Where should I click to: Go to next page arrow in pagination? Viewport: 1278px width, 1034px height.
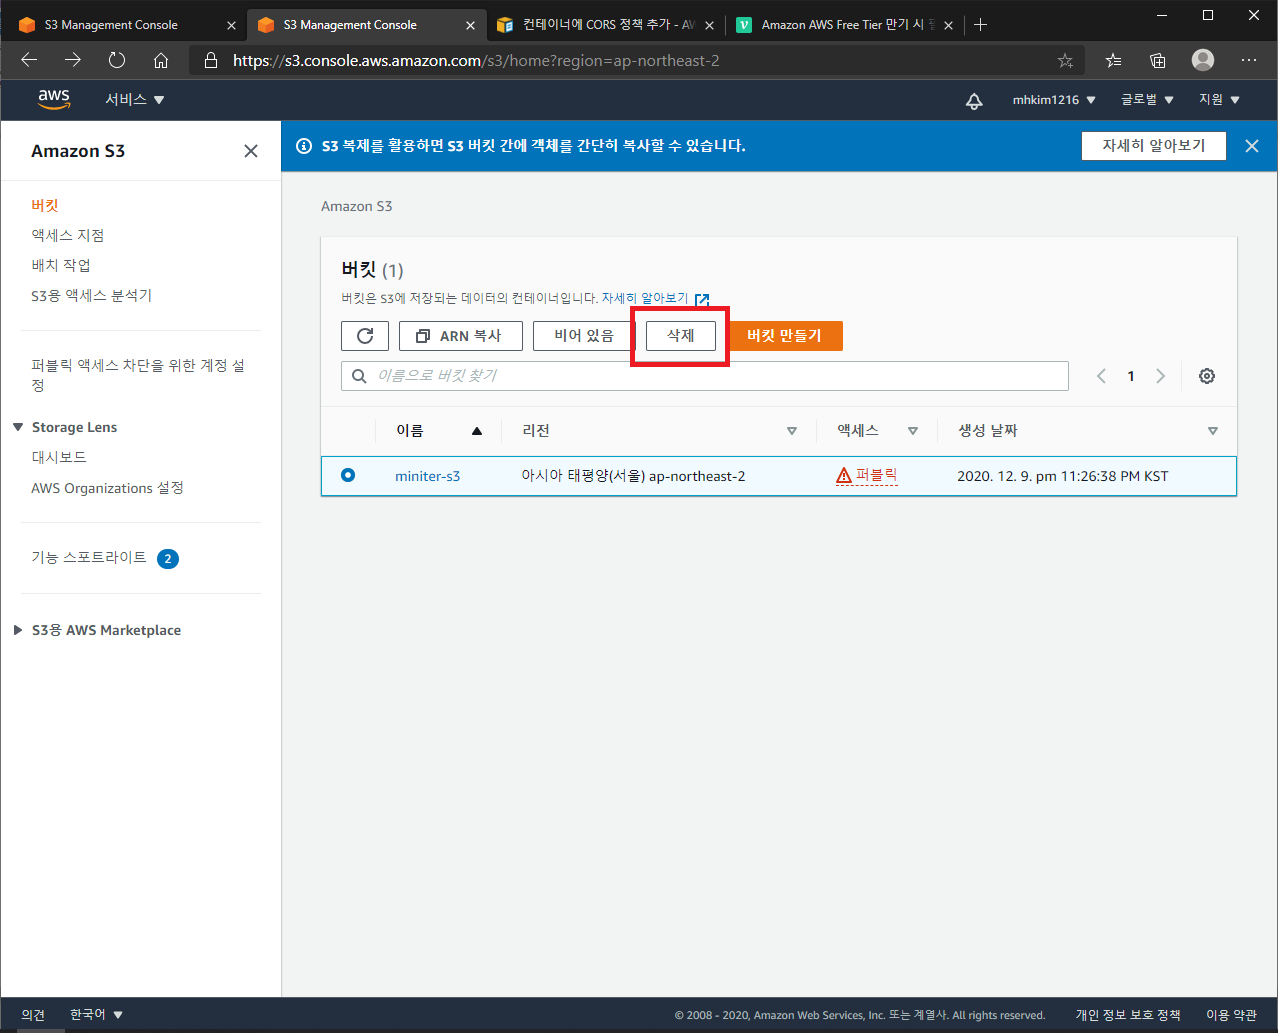tap(1161, 376)
